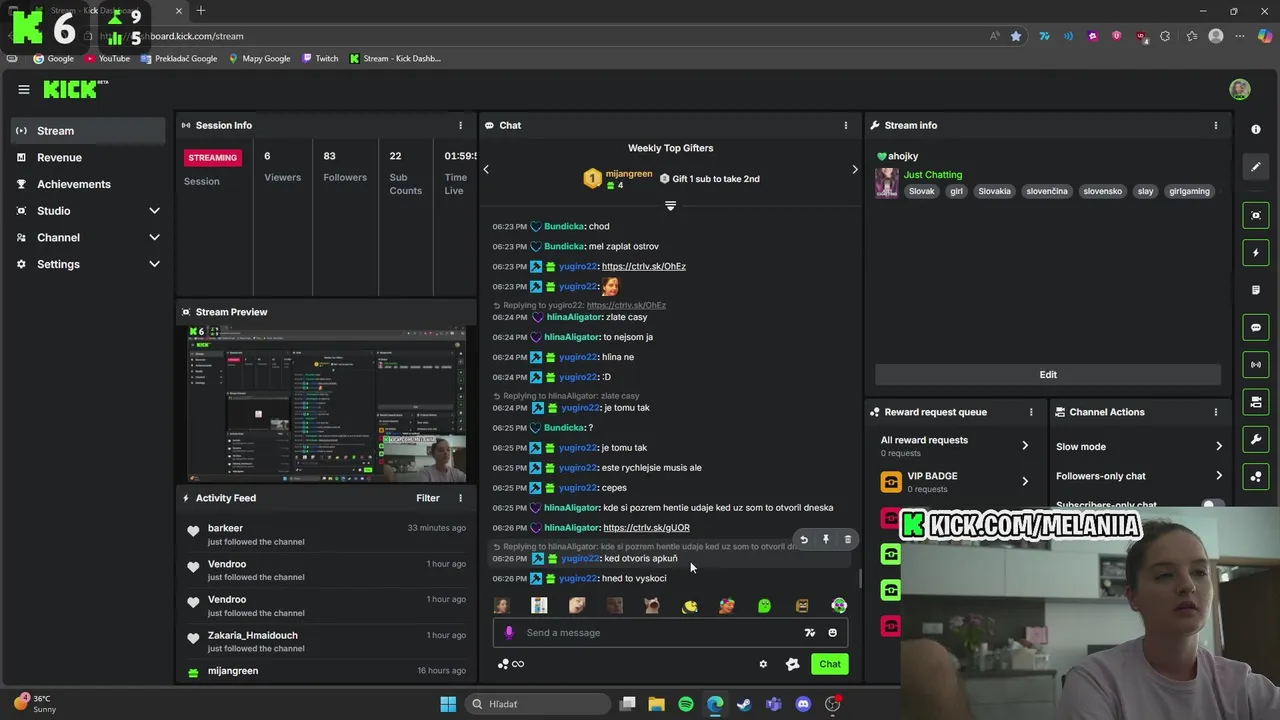
Task: Click the splat-shaped icon next to Chat button
Action: 792,664
